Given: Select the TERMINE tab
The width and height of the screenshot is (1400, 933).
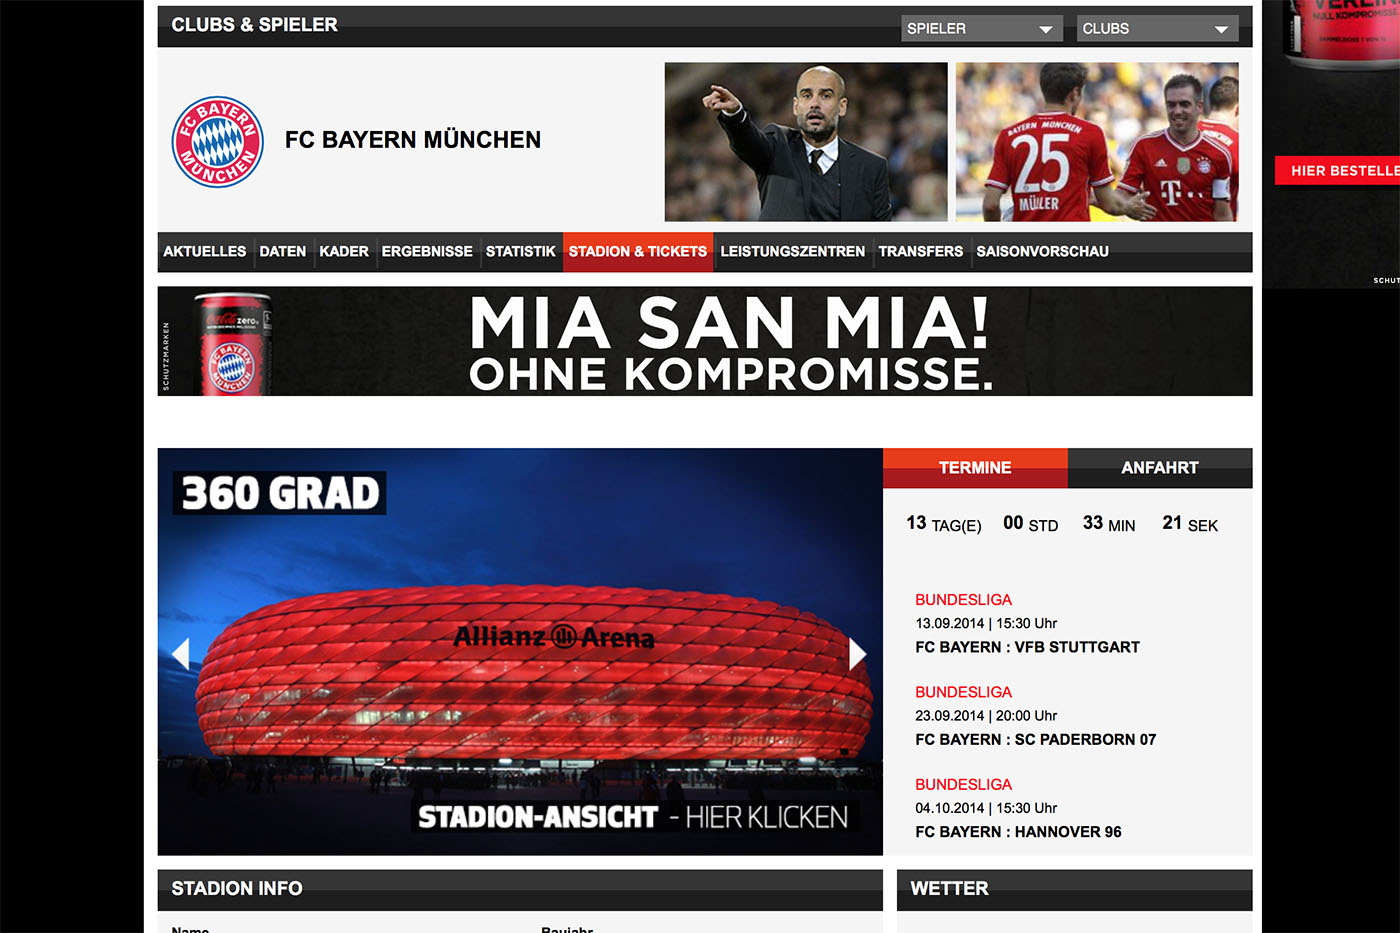Looking at the screenshot, I should [975, 468].
